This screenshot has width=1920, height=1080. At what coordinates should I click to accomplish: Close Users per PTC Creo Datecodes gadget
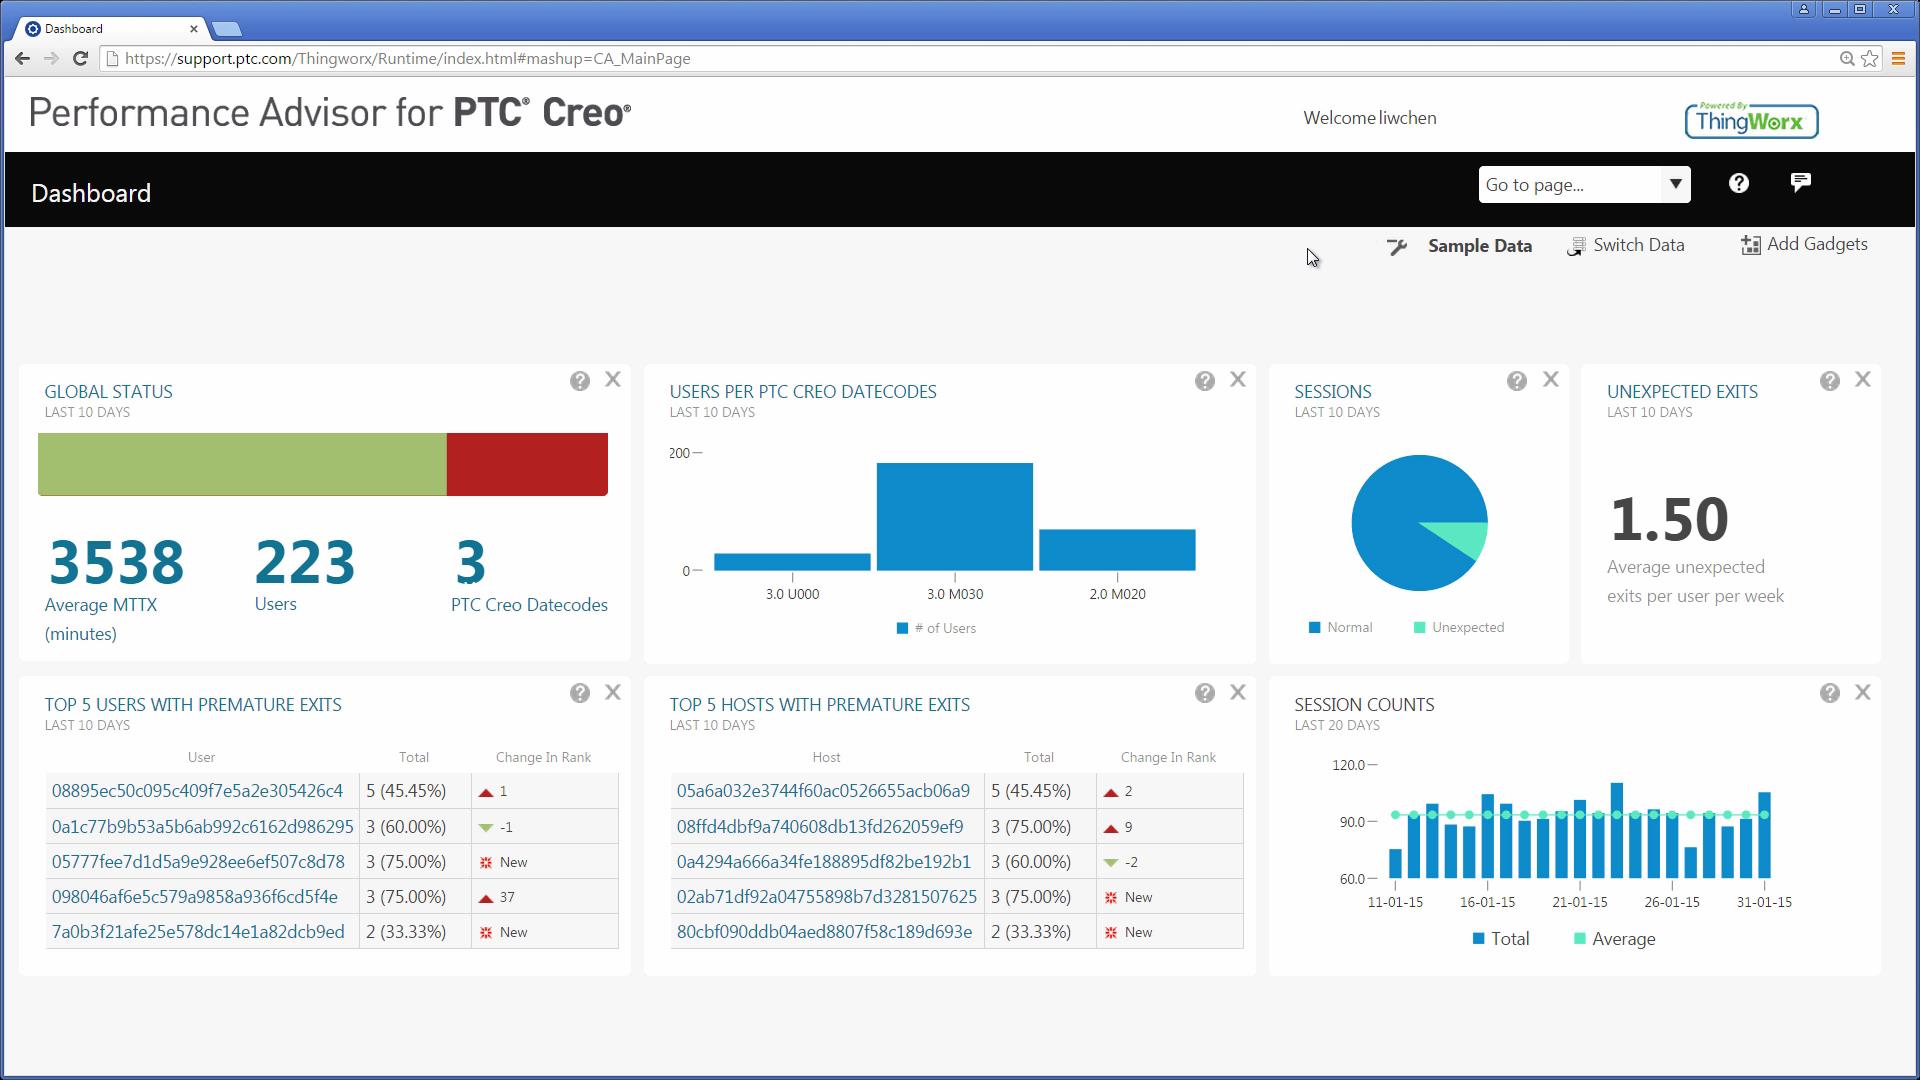coord(1238,380)
